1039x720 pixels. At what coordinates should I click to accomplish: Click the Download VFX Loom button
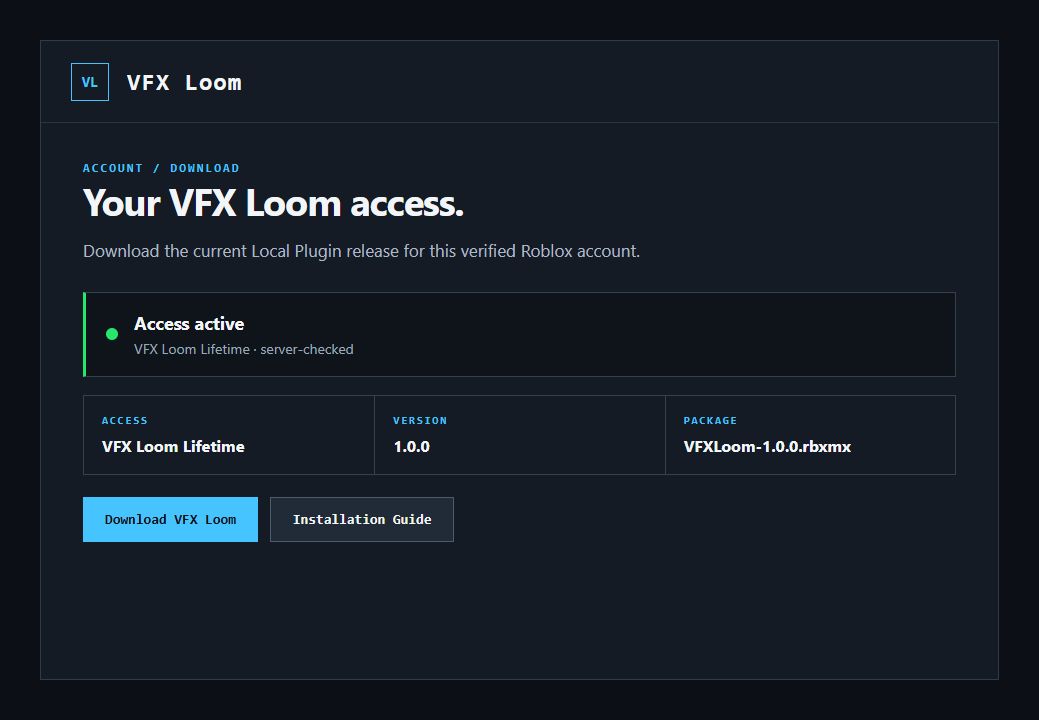[x=170, y=519]
